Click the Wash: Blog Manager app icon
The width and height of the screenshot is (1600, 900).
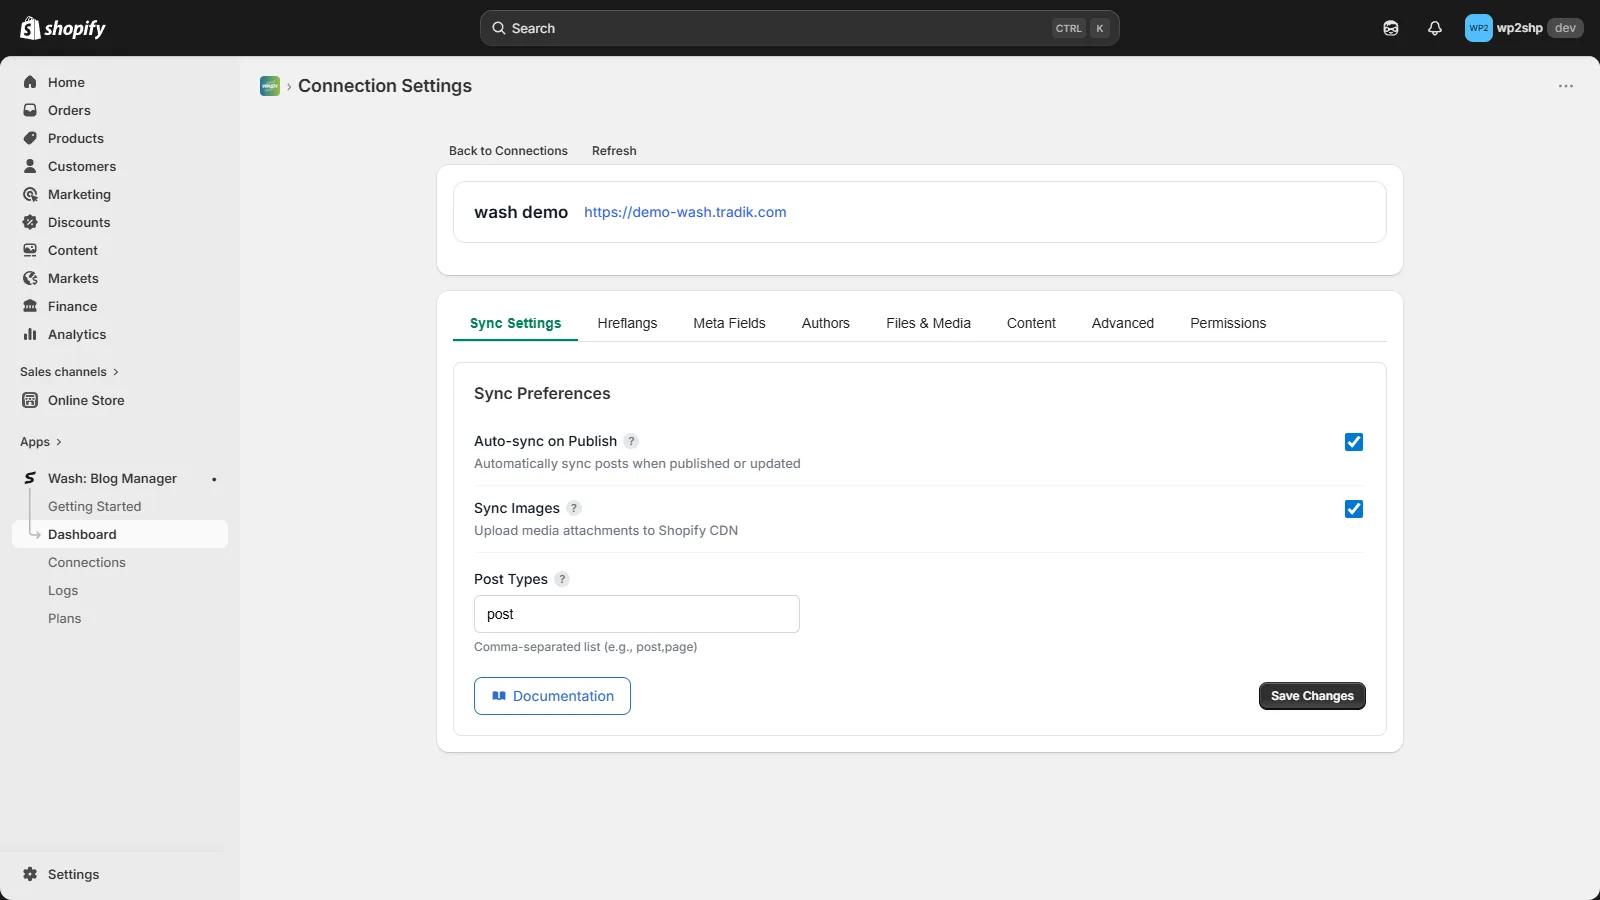click(x=30, y=478)
